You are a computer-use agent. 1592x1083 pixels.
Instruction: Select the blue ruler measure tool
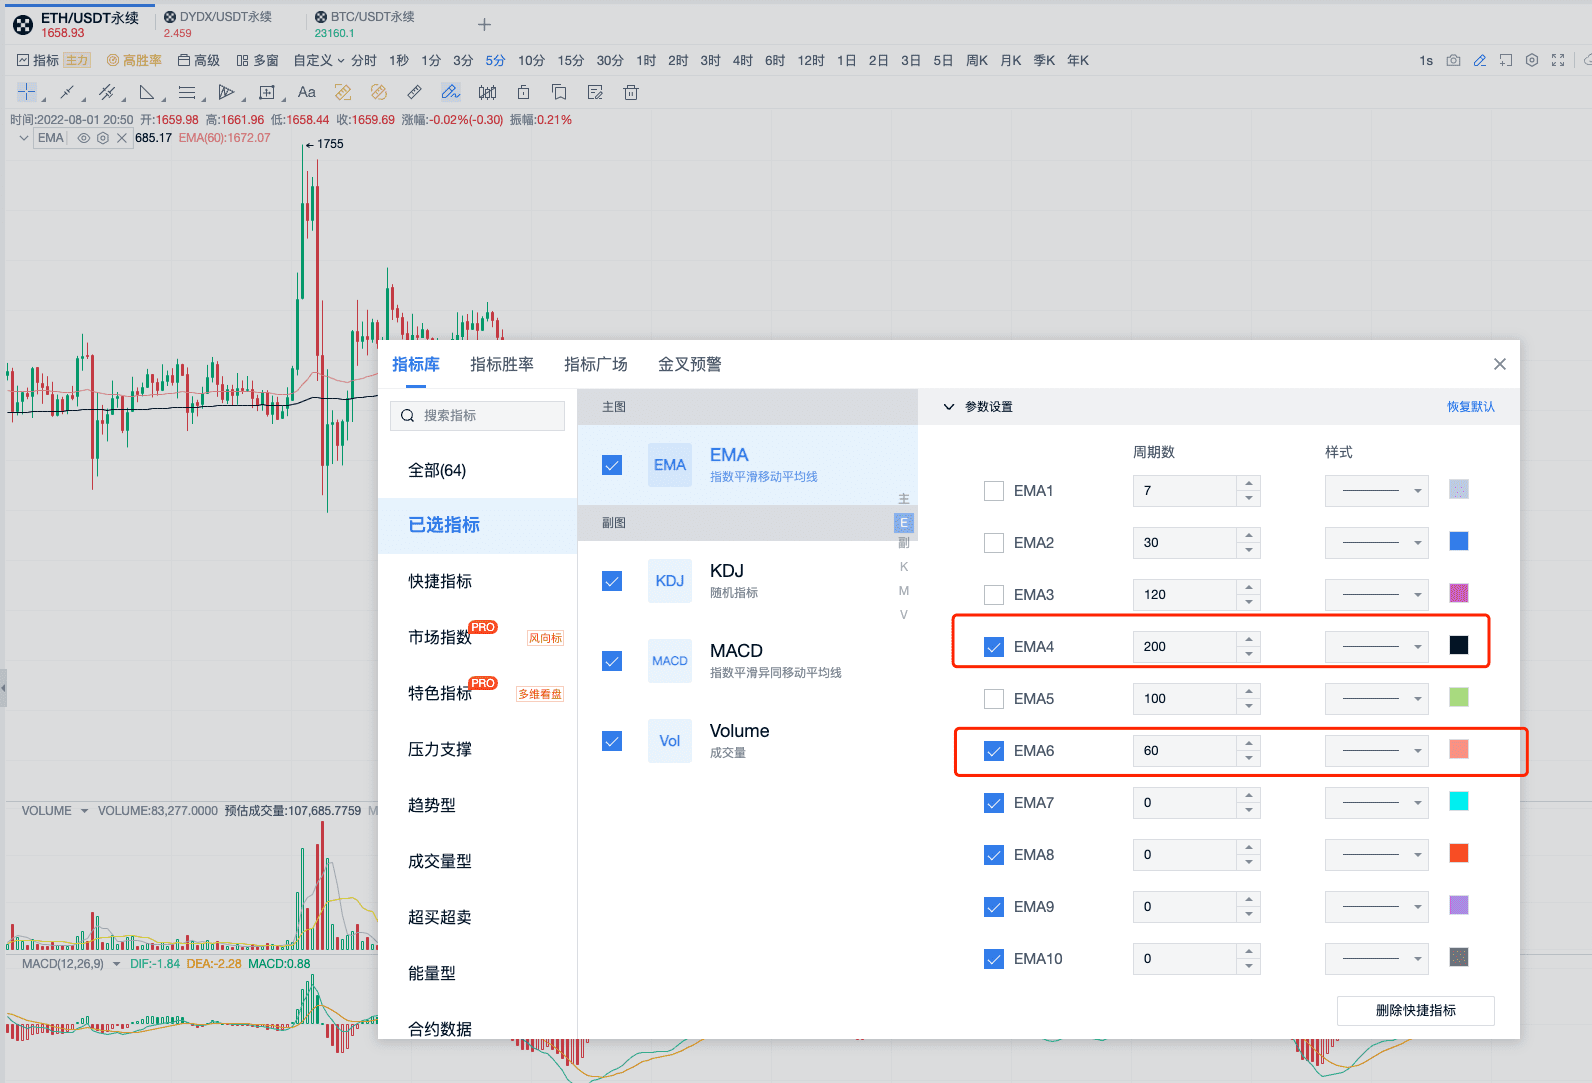tap(414, 93)
